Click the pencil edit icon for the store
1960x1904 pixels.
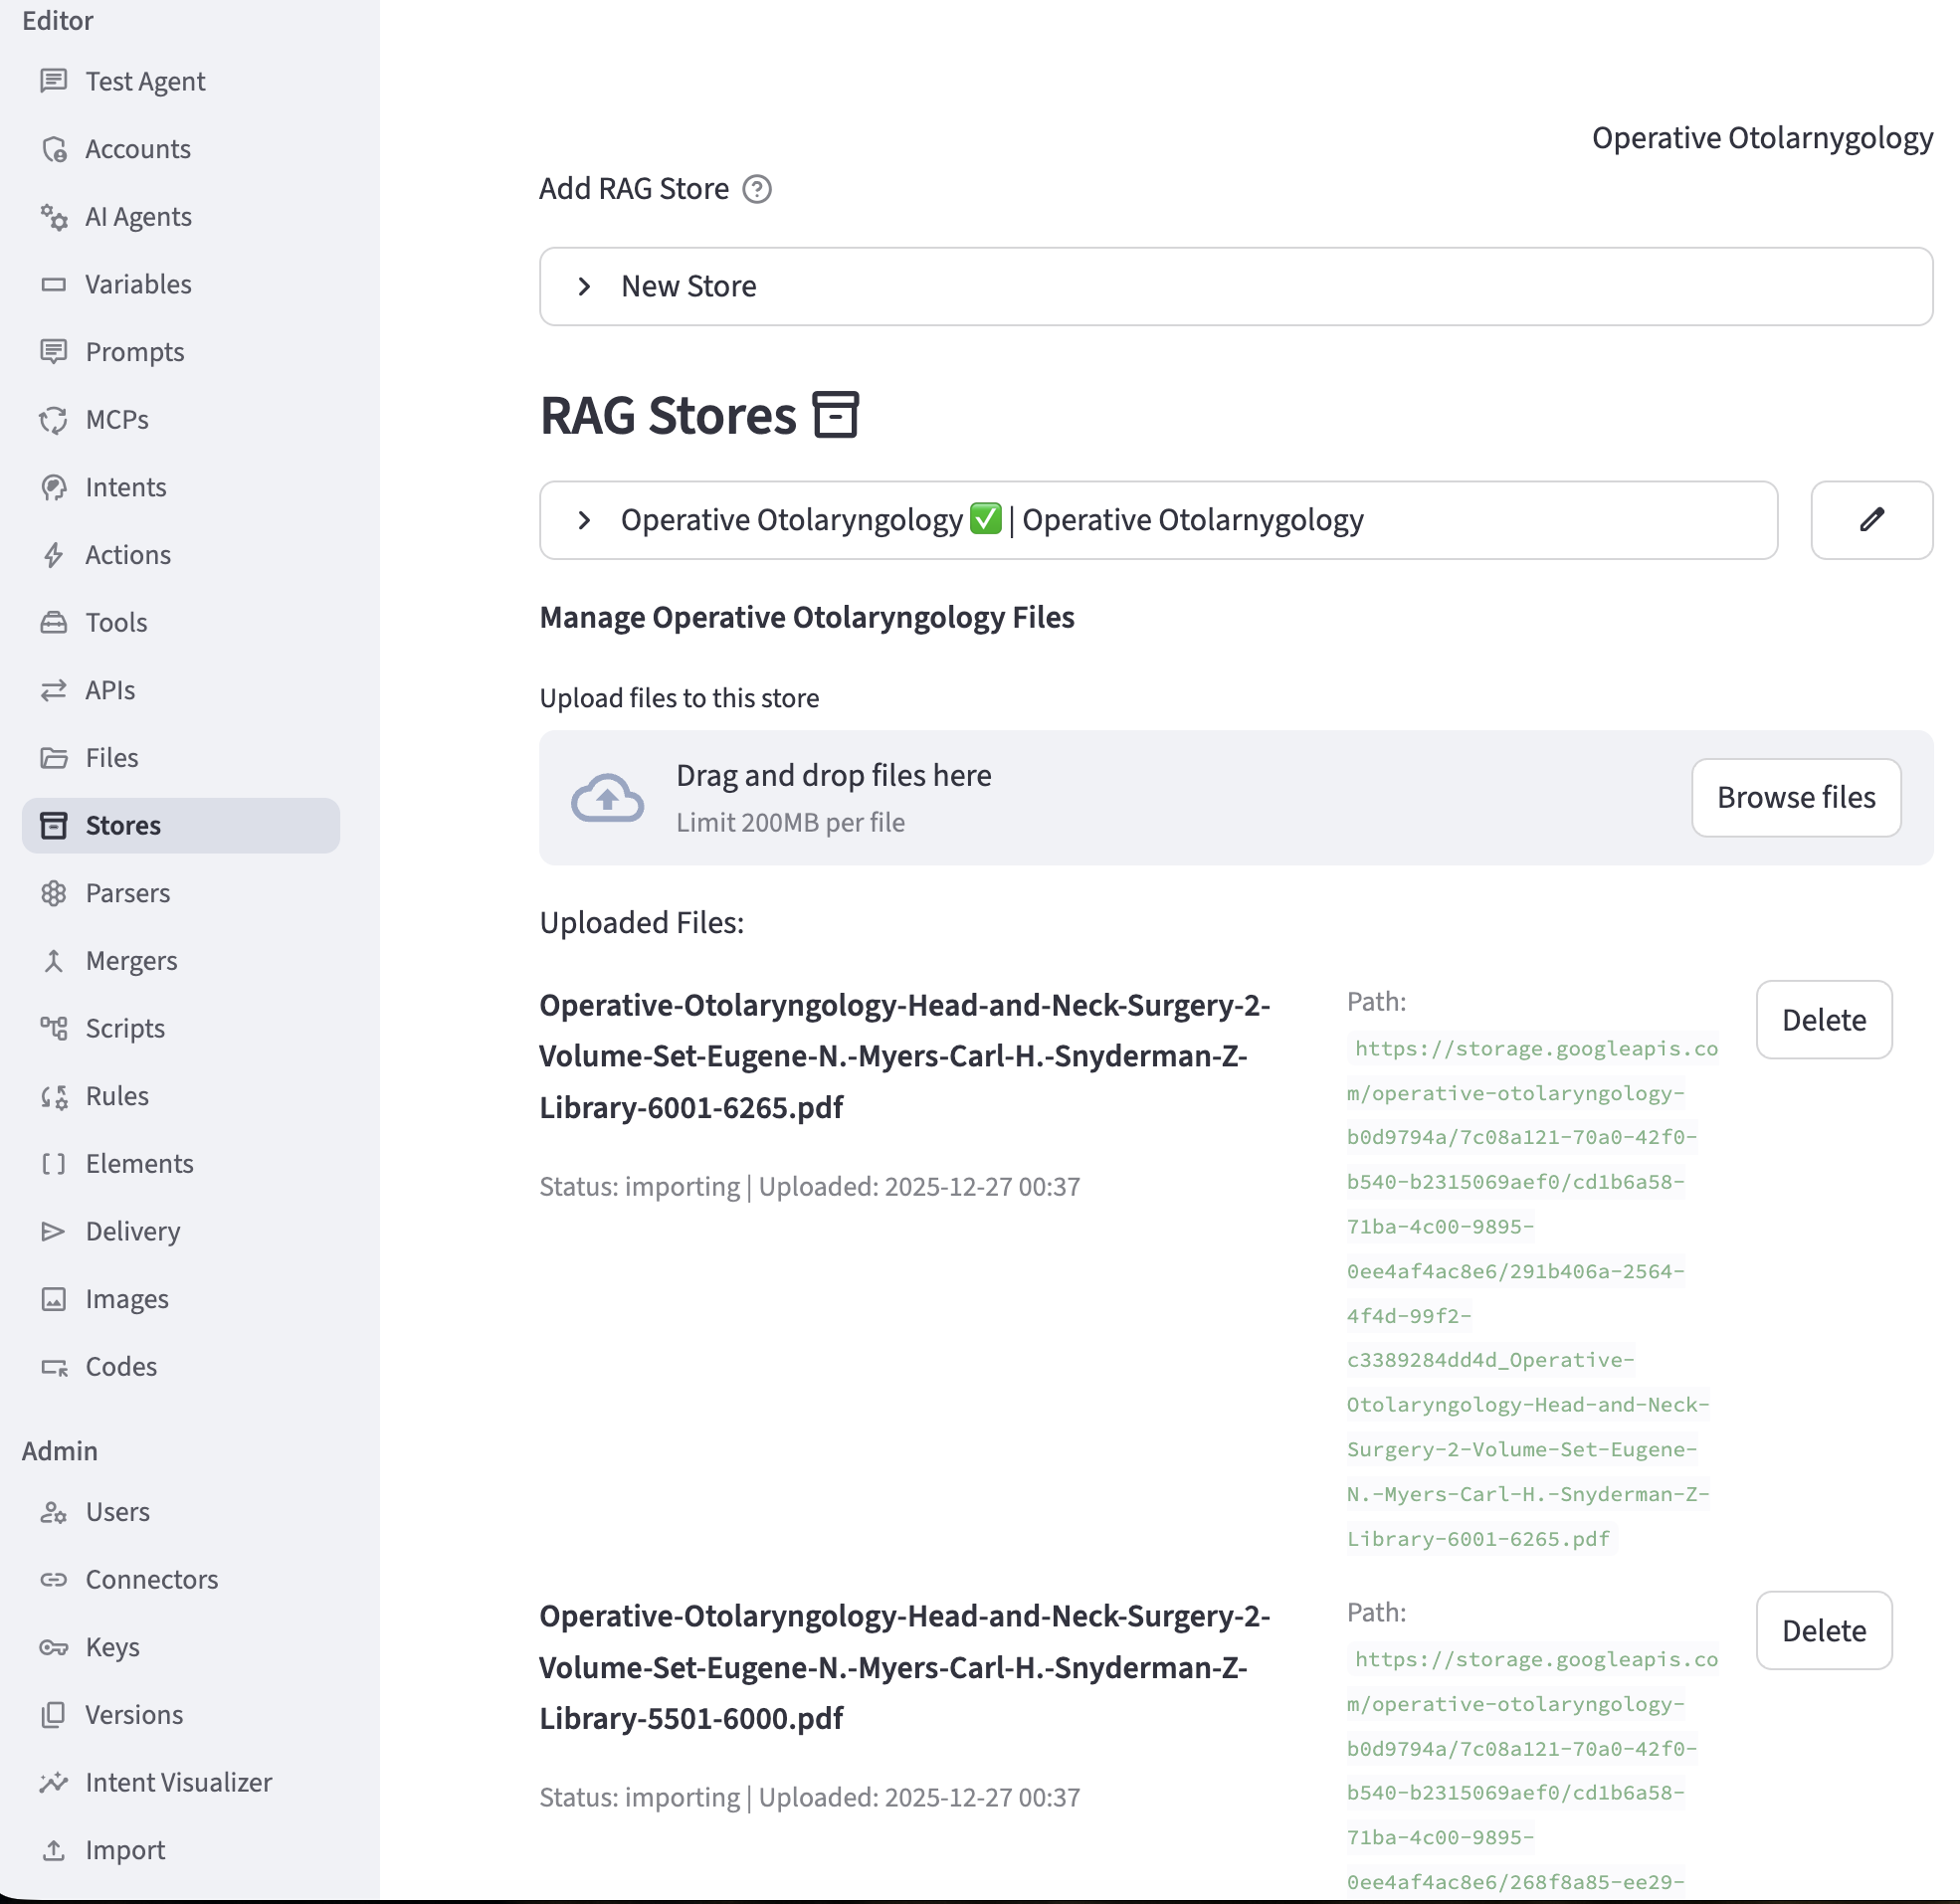coord(1871,520)
